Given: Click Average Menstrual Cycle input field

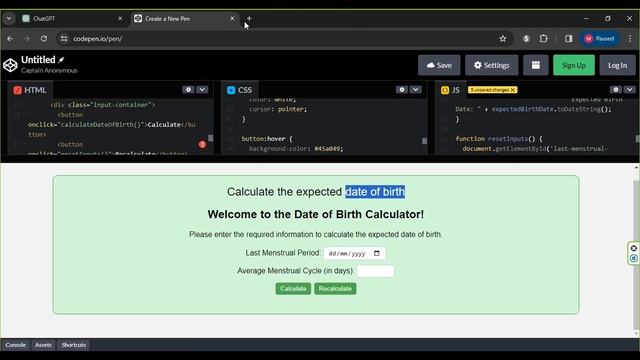Looking at the screenshot, I should pos(376,271).
